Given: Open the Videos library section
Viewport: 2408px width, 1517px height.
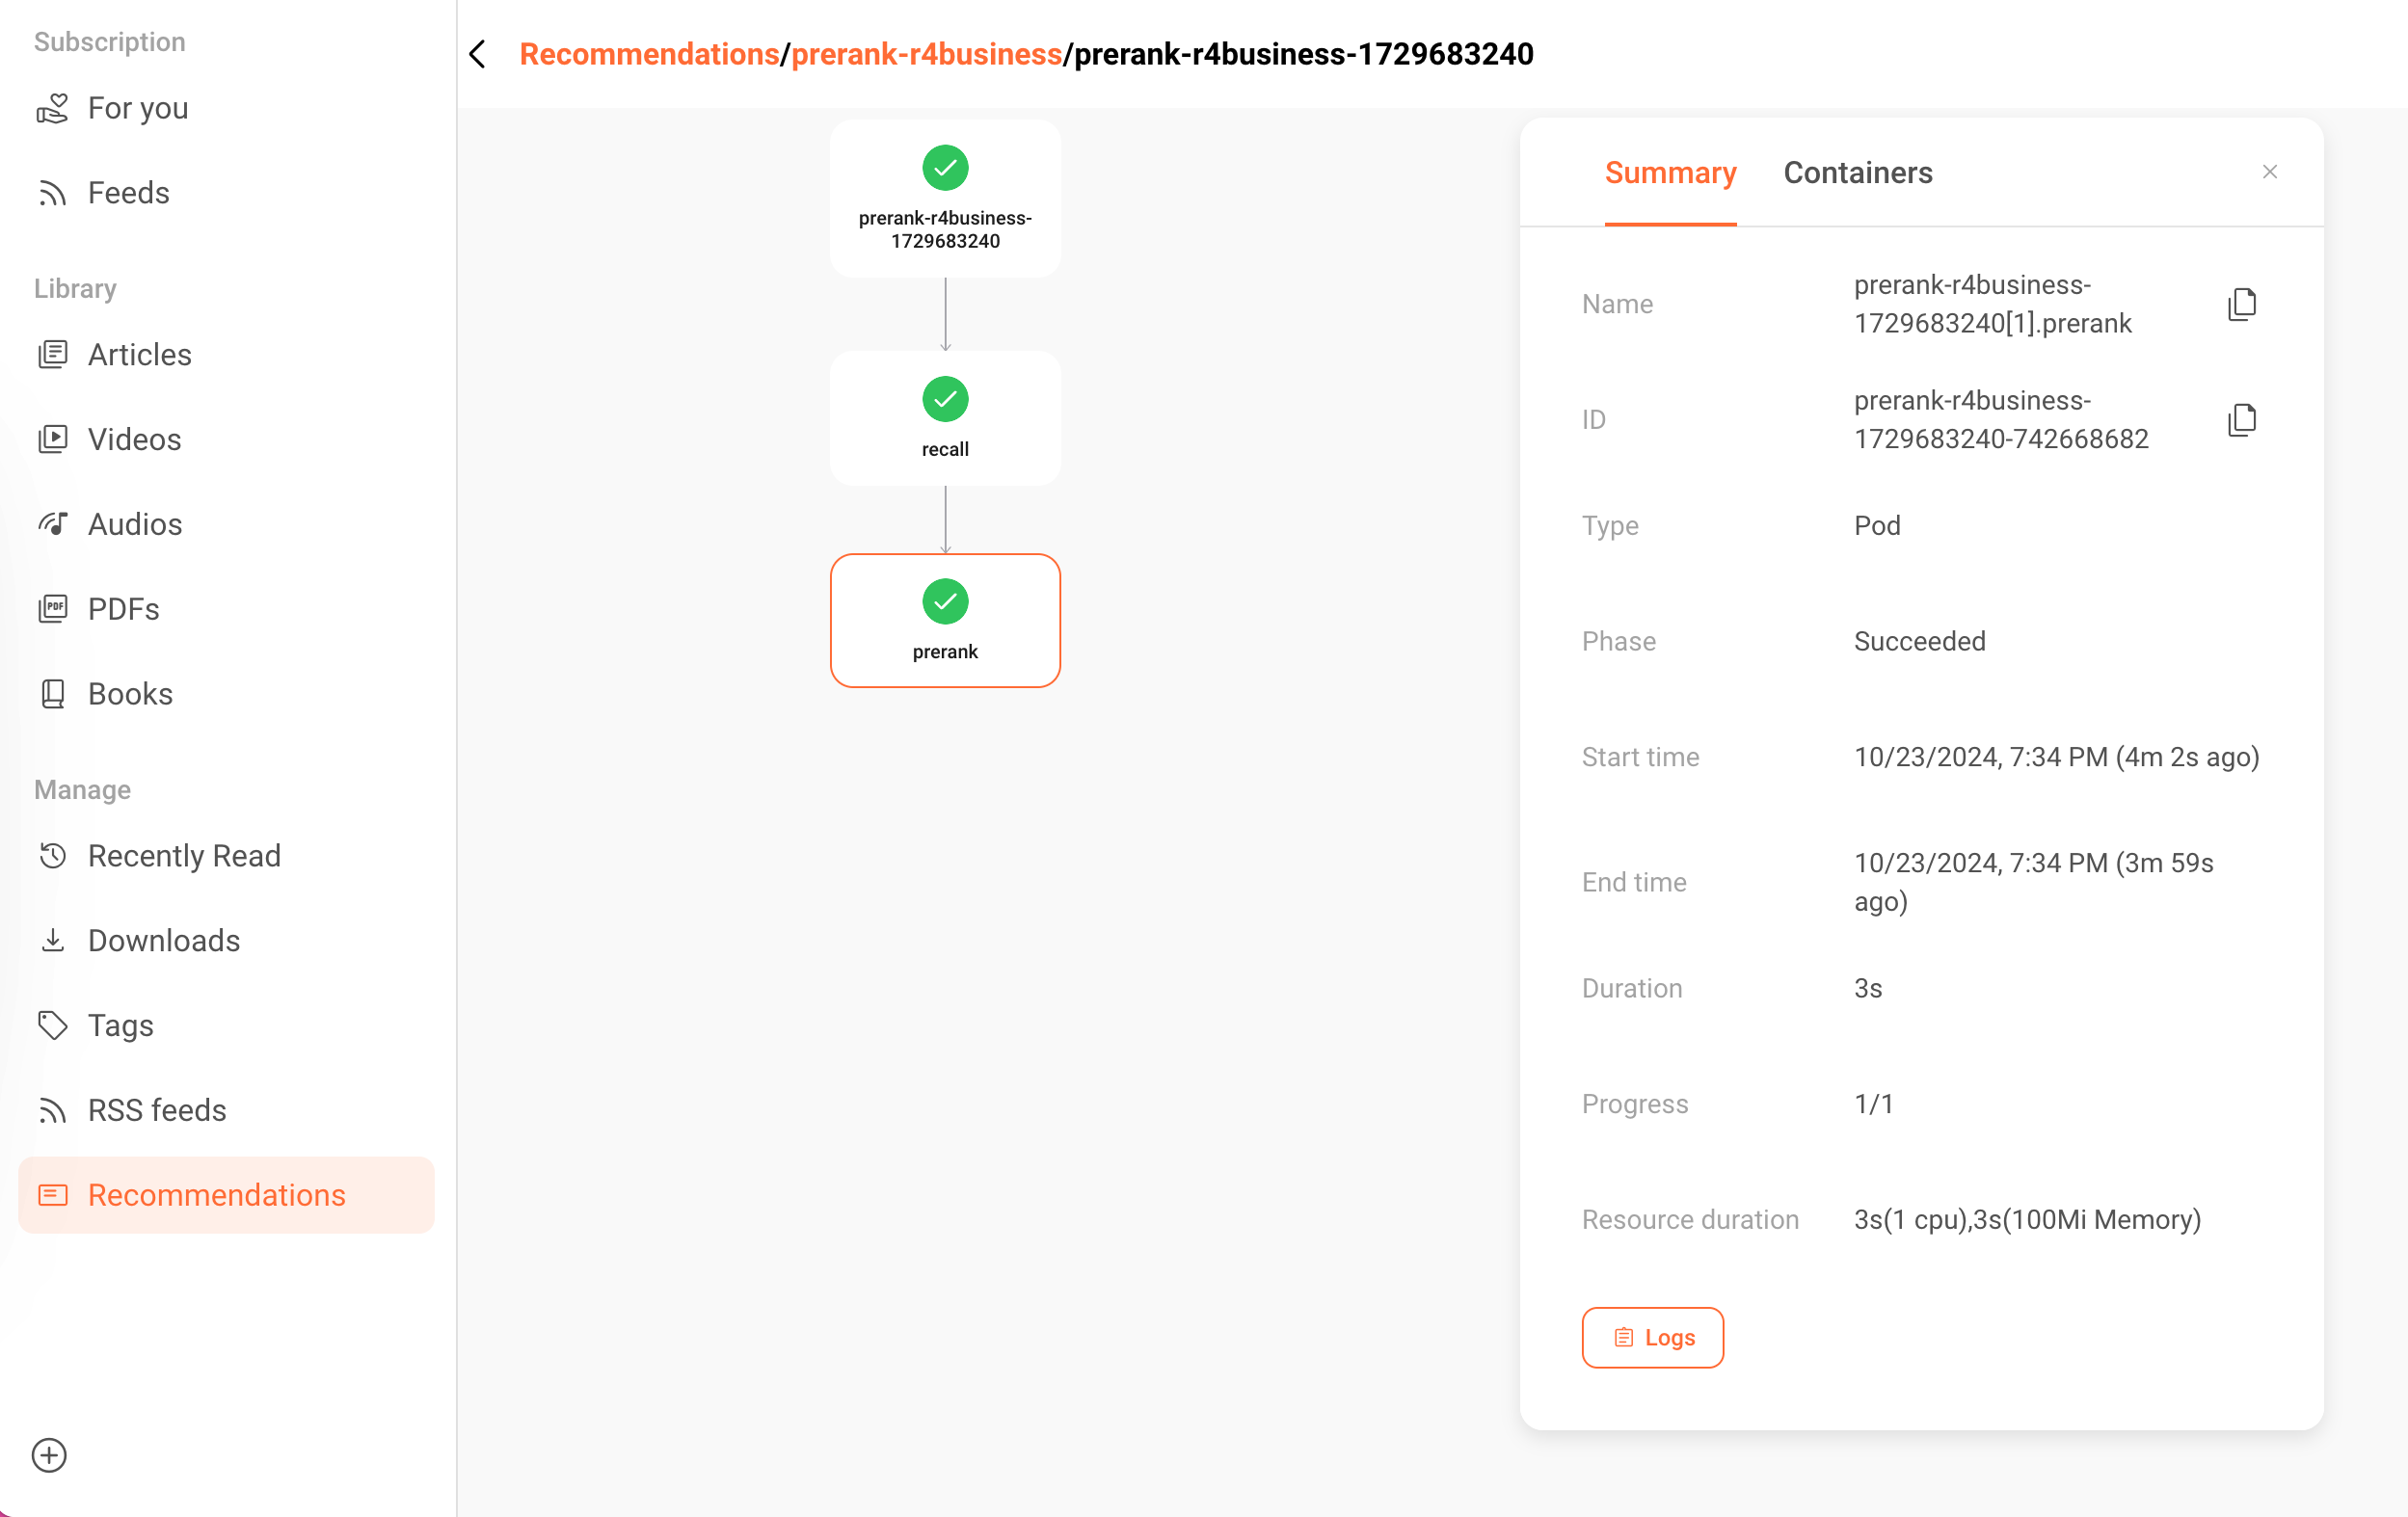Looking at the screenshot, I should pos(226,439).
